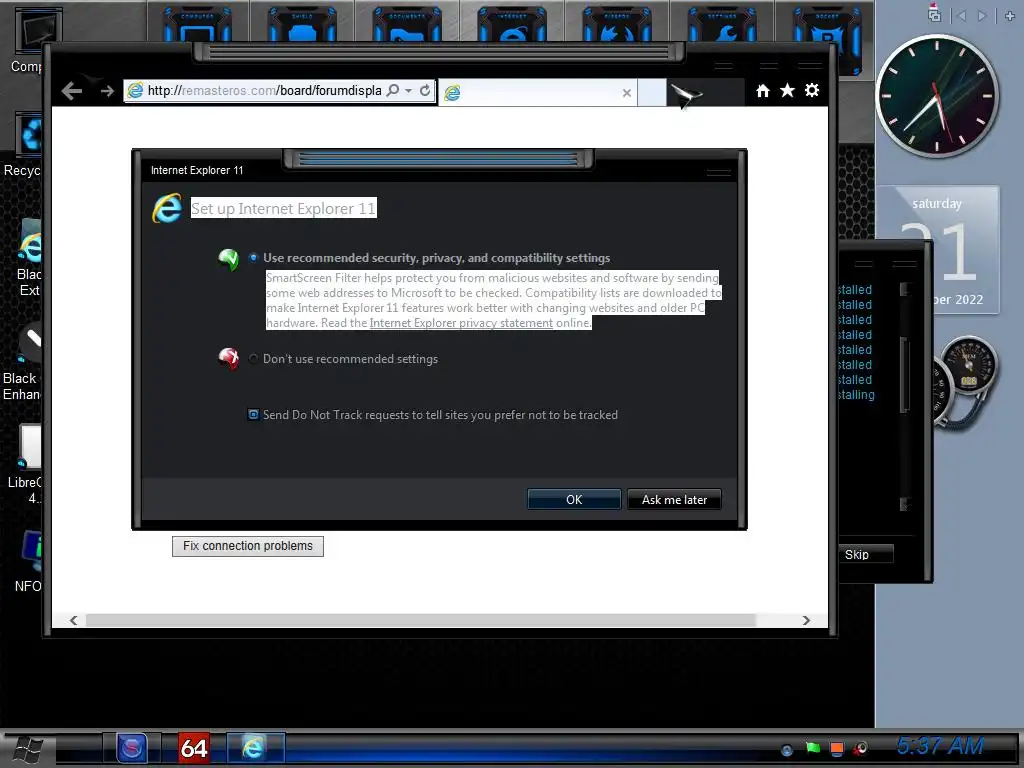Click the purple S app in taskbar
Viewport: 1024px width, 768px height.
tap(131, 748)
